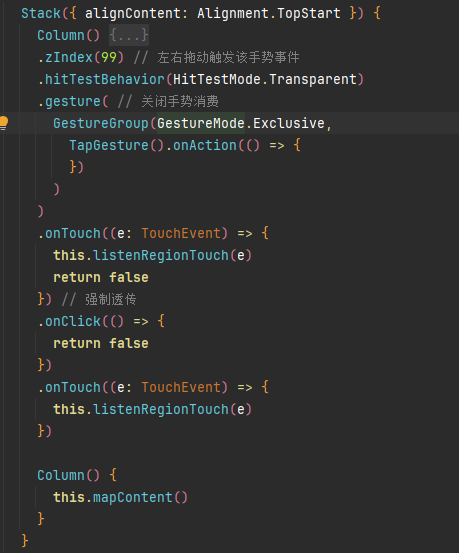This screenshot has width=459, height=553.
Task: Click the .gesture( method call
Action: coord(73,102)
